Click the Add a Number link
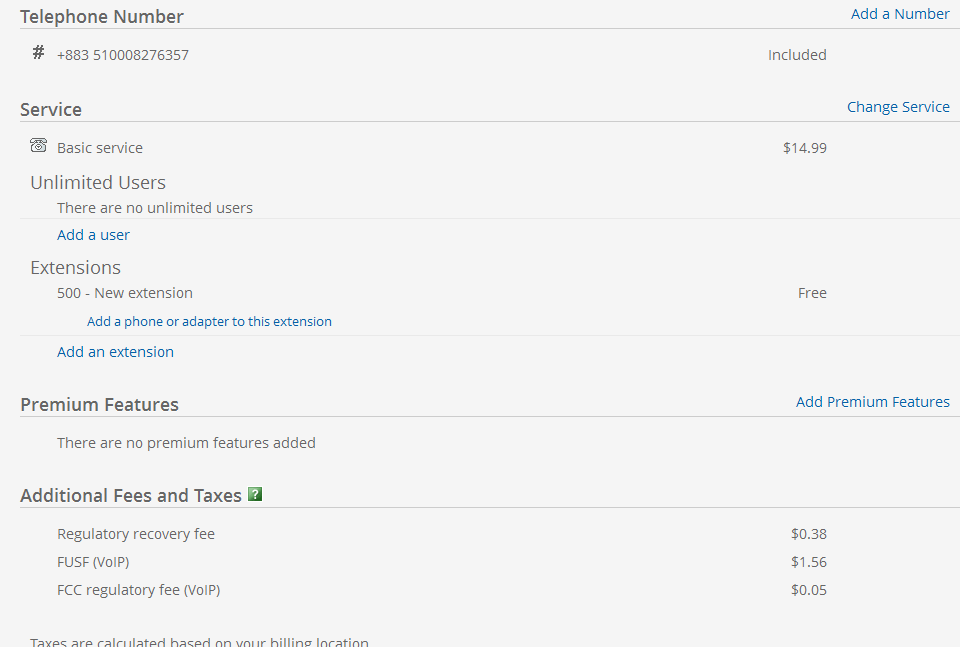Viewport: 960px width, 647px height. point(900,14)
